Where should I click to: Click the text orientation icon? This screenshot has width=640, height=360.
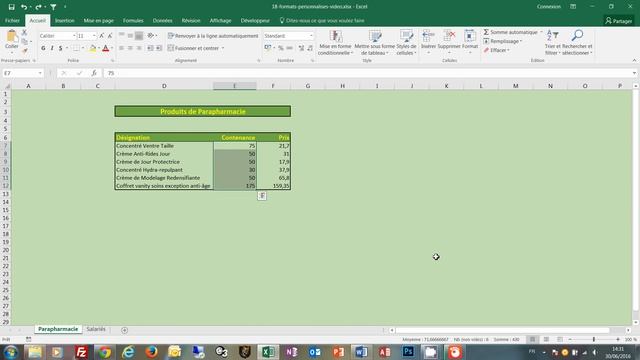coord(151,36)
